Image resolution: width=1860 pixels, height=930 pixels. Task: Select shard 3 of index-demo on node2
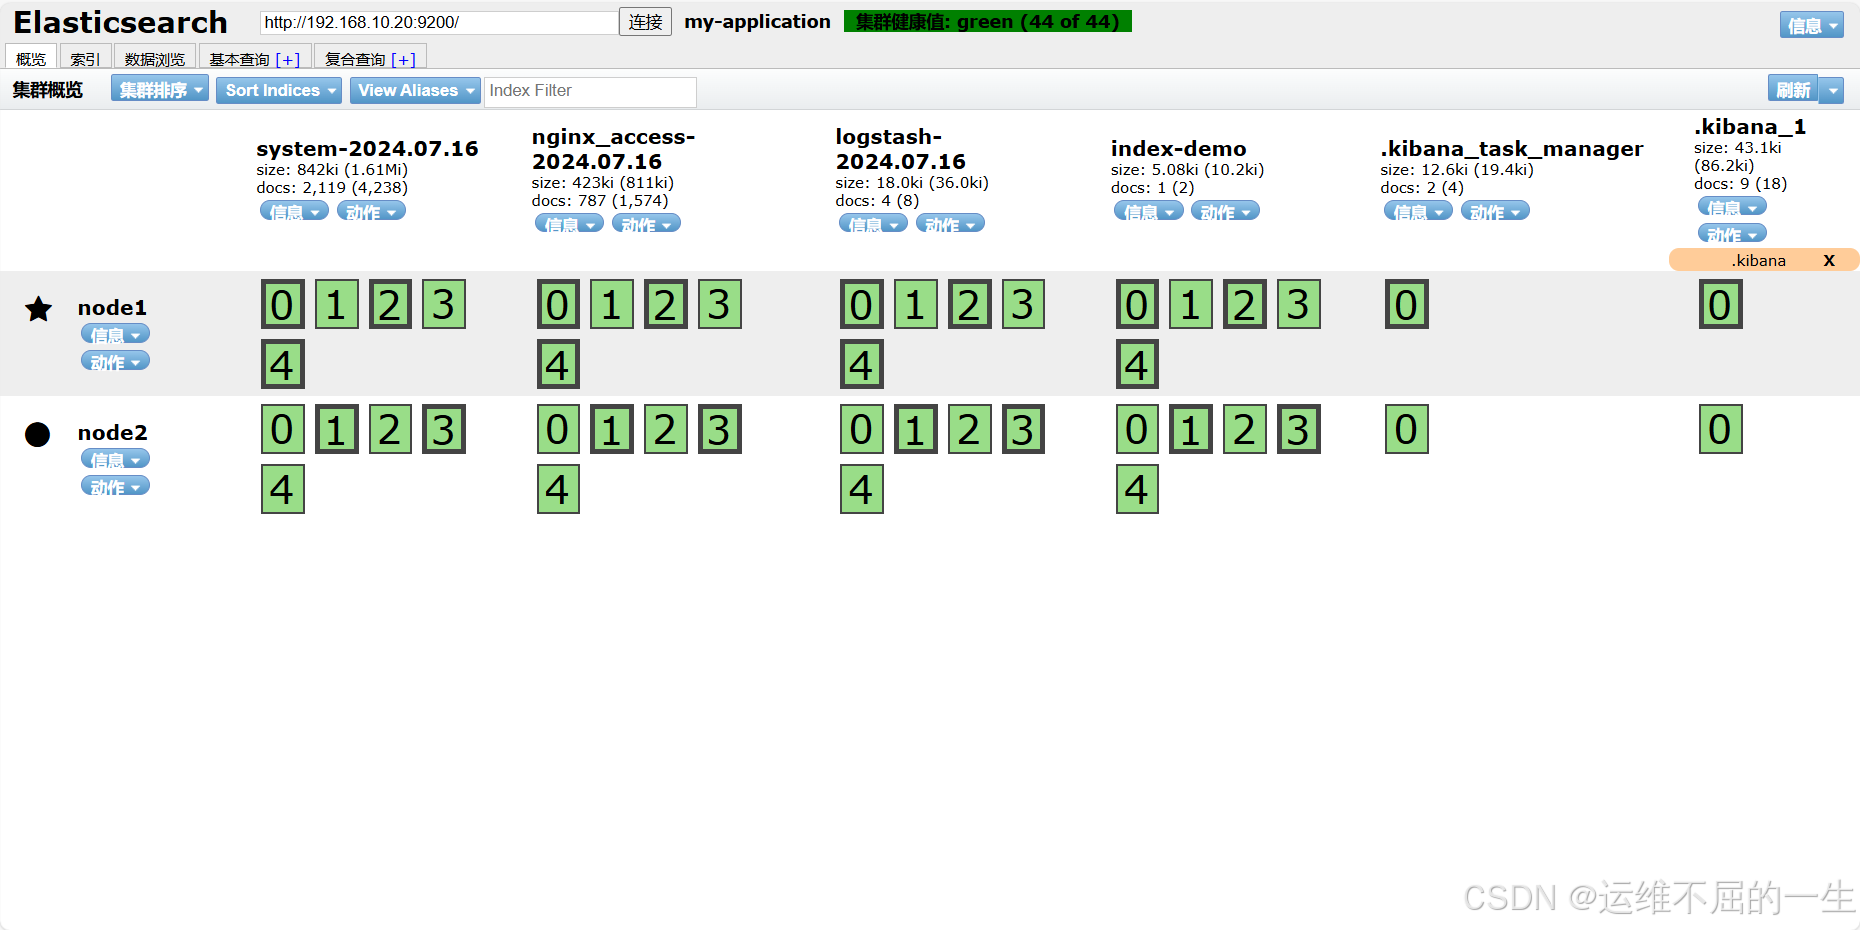click(x=1299, y=429)
